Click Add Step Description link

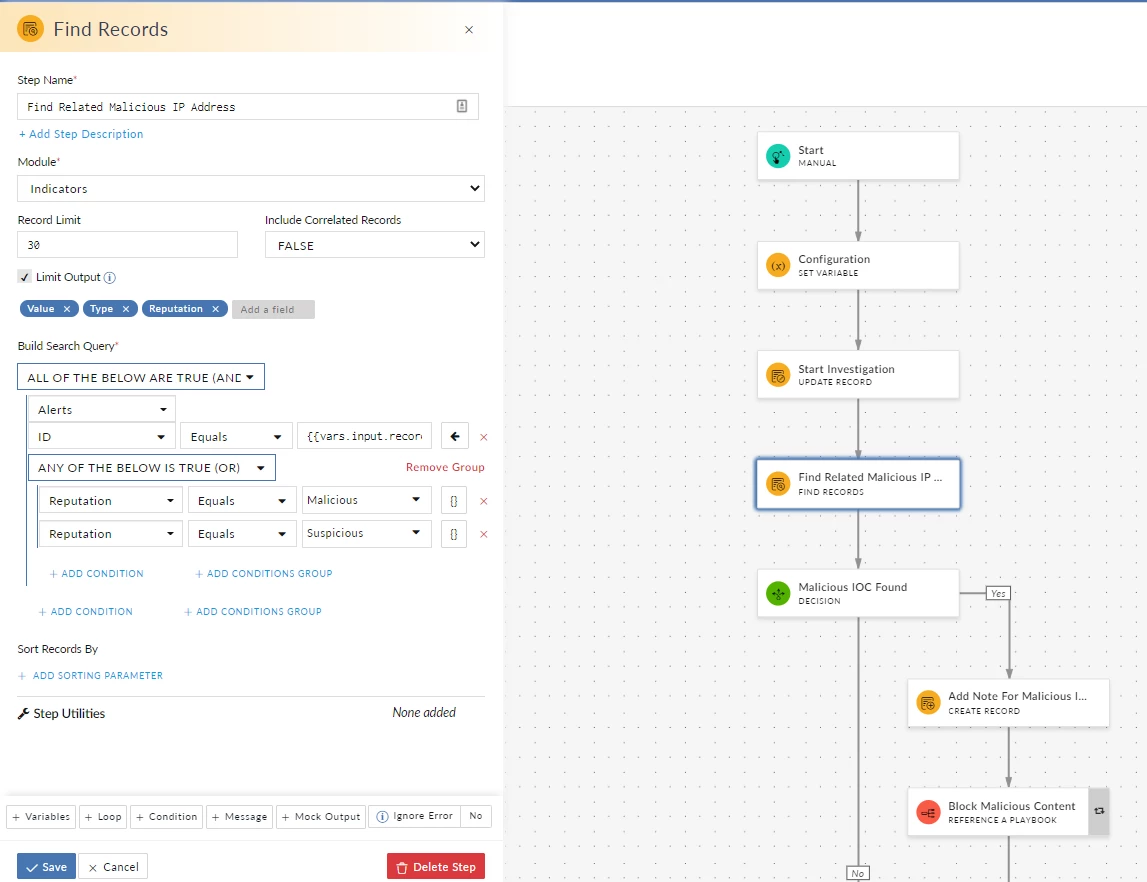point(81,134)
